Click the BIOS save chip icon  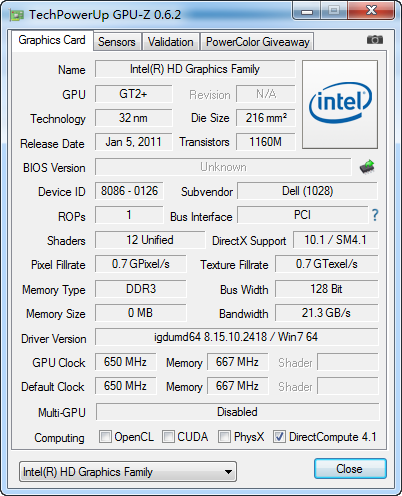367,167
